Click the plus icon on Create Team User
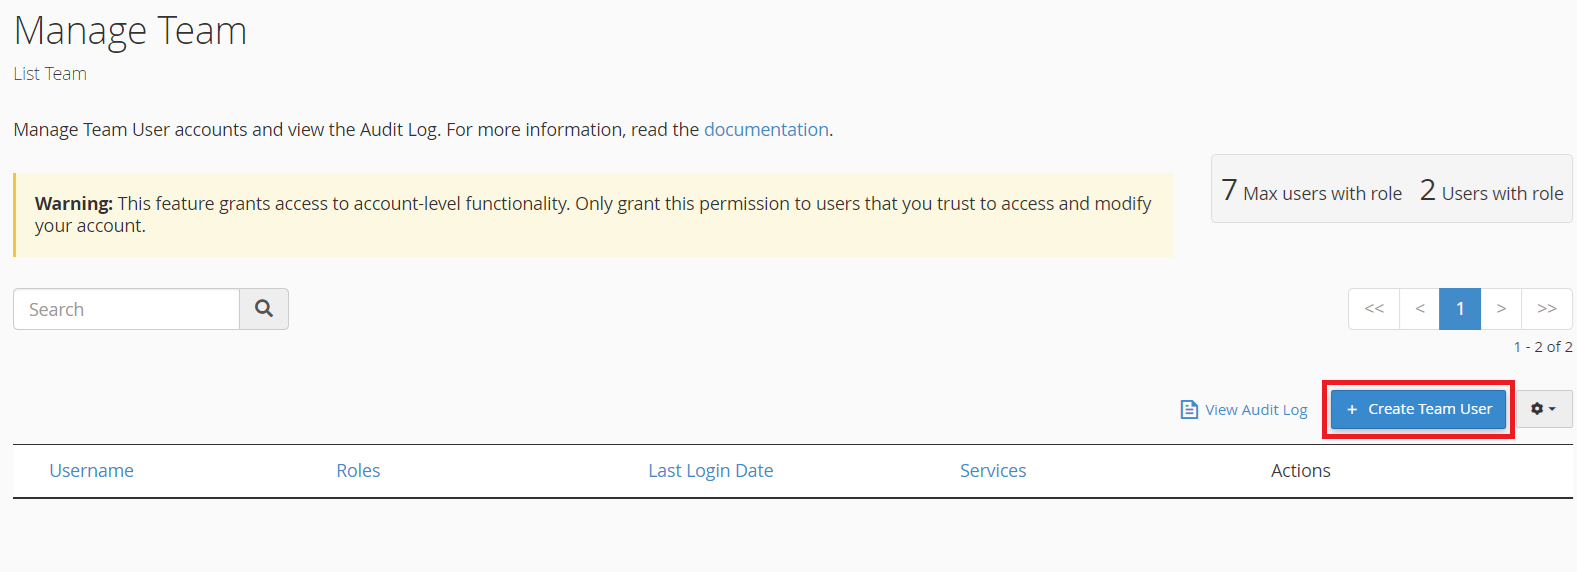This screenshot has width=1577, height=572. (x=1352, y=409)
